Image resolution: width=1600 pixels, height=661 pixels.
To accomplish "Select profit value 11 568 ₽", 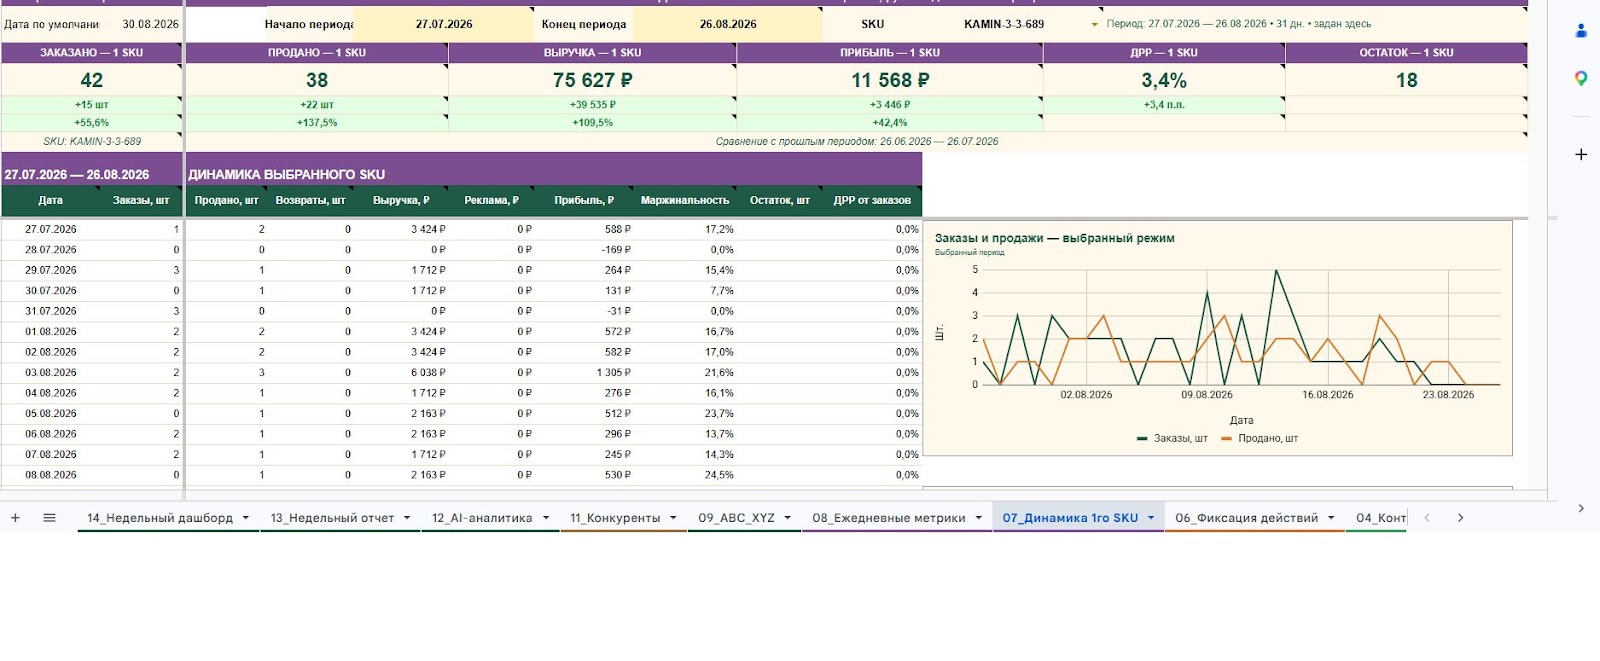I will [890, 80].
